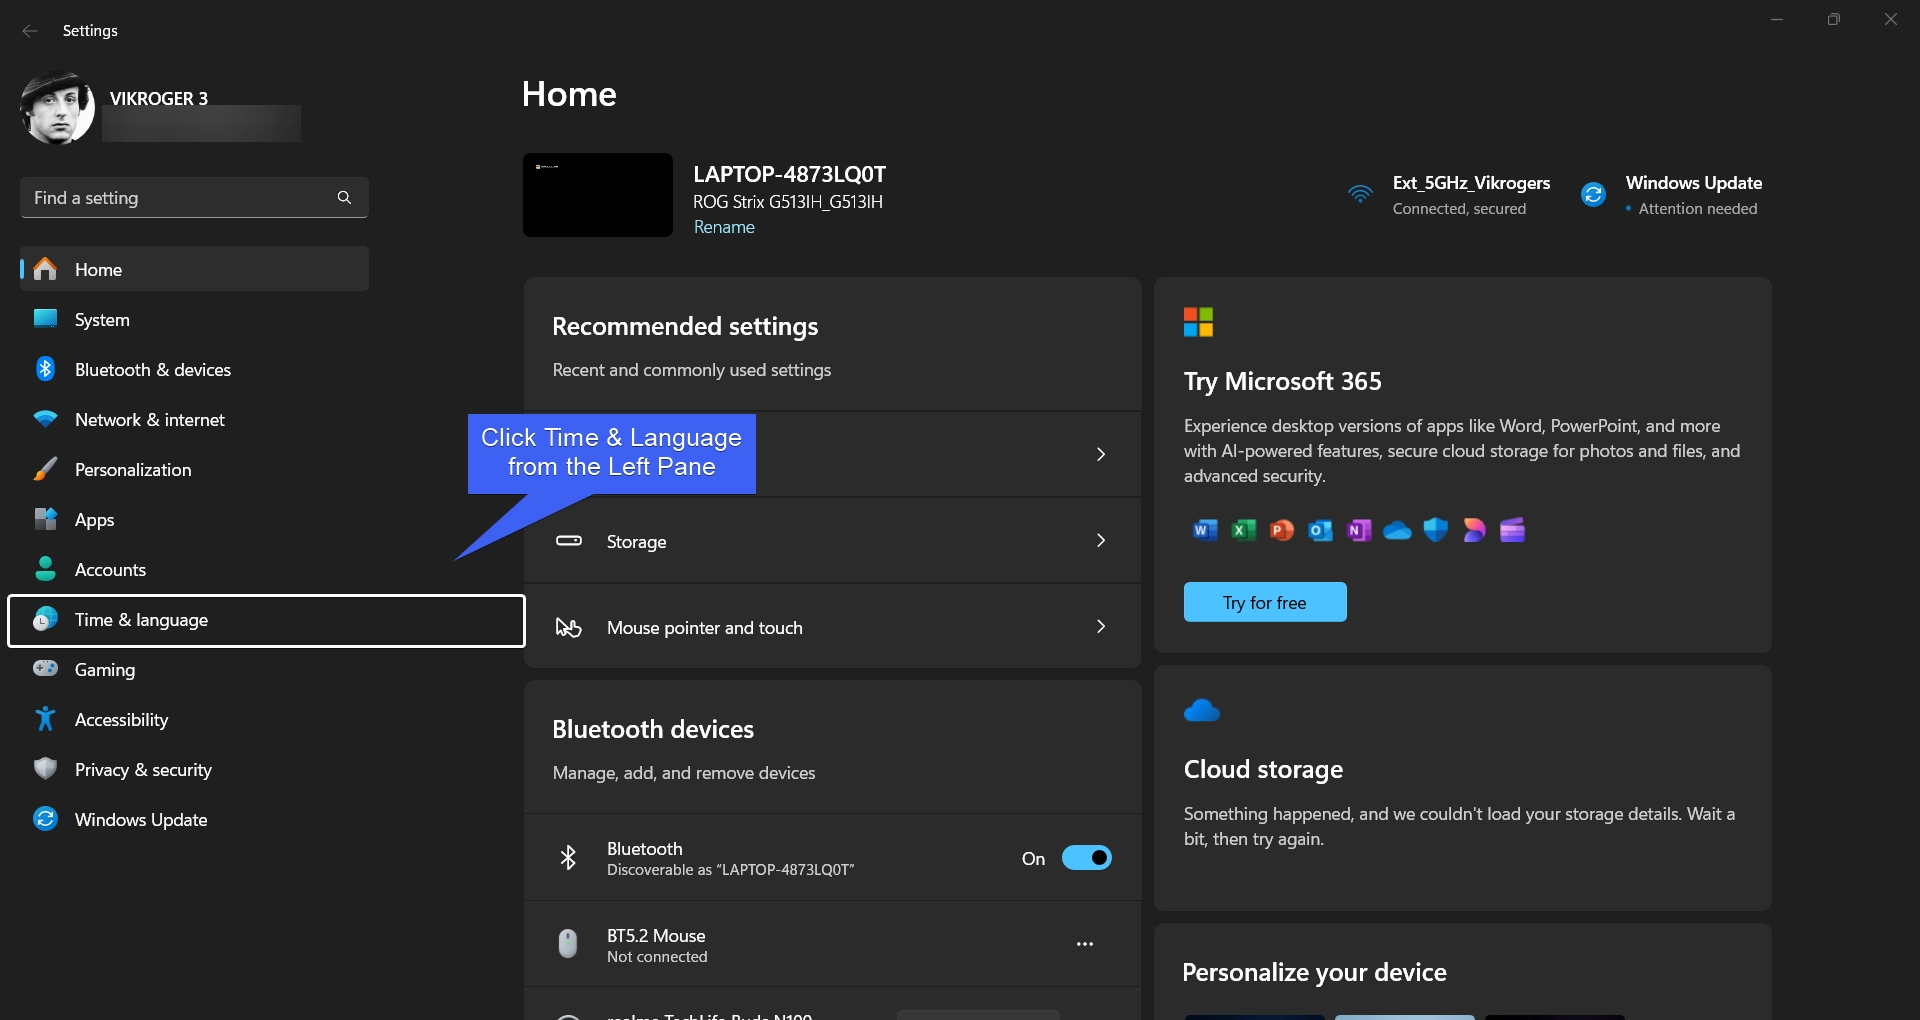Image resolution: width=1920 pixels, height=1020 pixels.
Task: Click the back arrow next to Settings
Action: click(x=30, y=31)
